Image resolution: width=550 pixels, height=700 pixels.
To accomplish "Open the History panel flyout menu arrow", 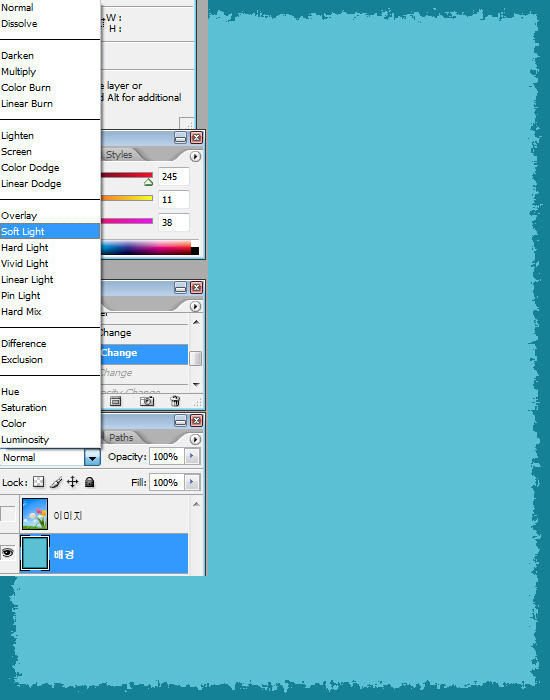I will [x=195, y=307].
